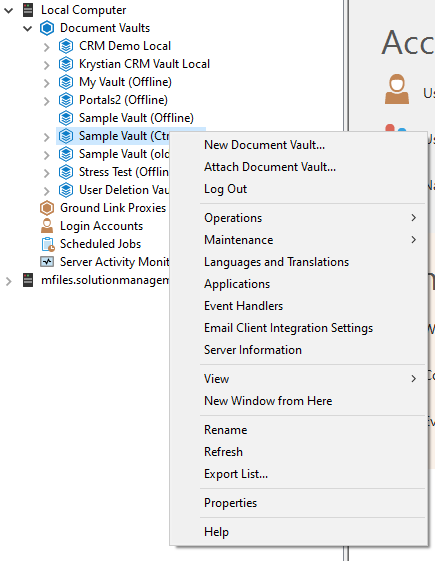Expand the Krystian CRM Vault Local node
Viewport: 435px width, 561px height.
click(x=47, y=65)
